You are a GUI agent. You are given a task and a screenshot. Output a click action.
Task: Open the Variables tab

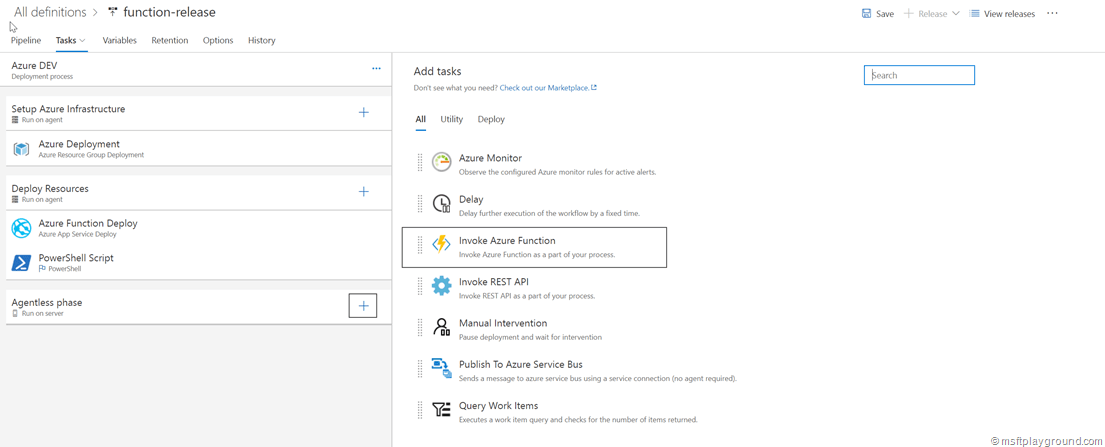(x=120, y=40)
